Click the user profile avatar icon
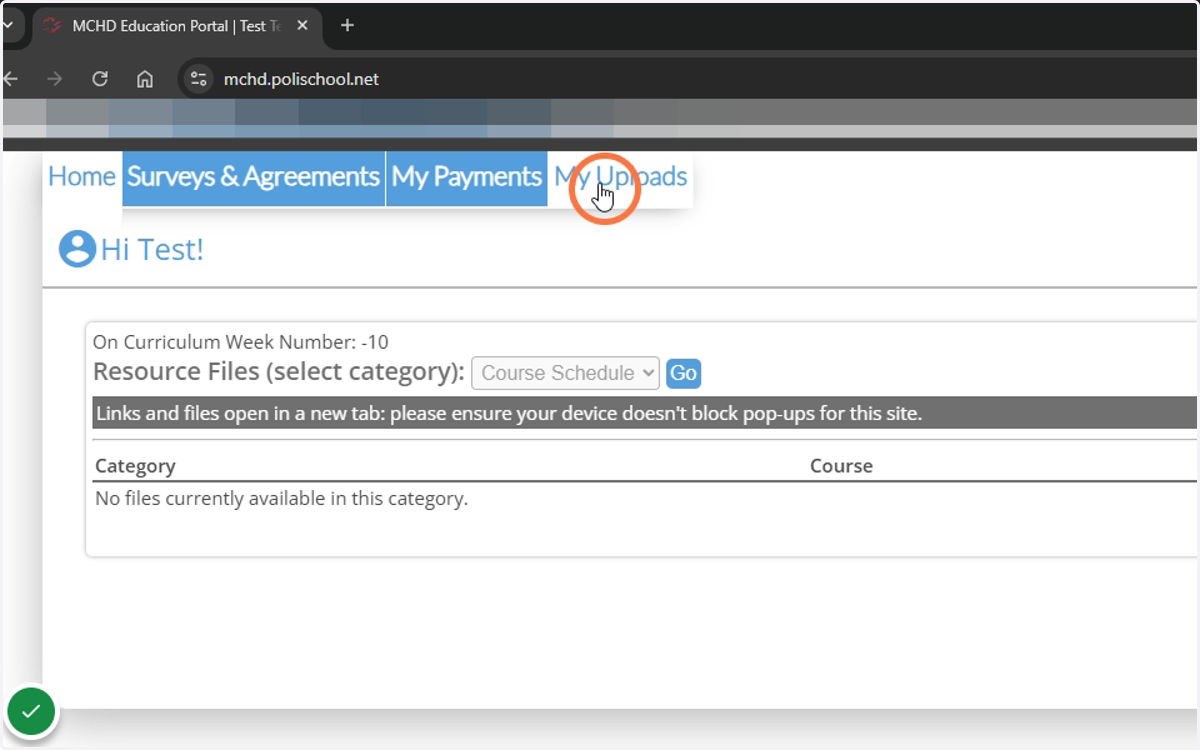The height and width of the screenshot is (750, 1200). coord(77,249)
